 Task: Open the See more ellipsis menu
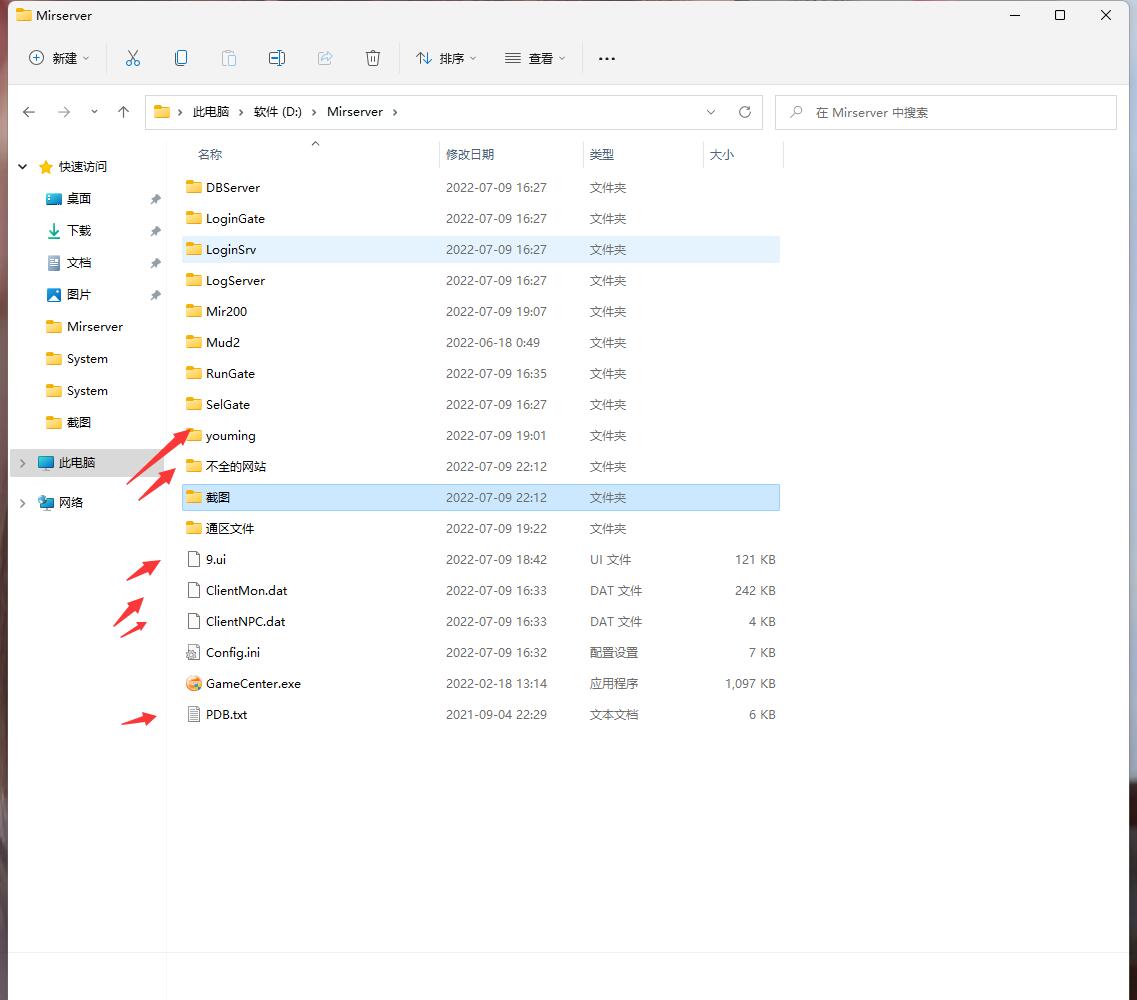click(x=607, y=58)
